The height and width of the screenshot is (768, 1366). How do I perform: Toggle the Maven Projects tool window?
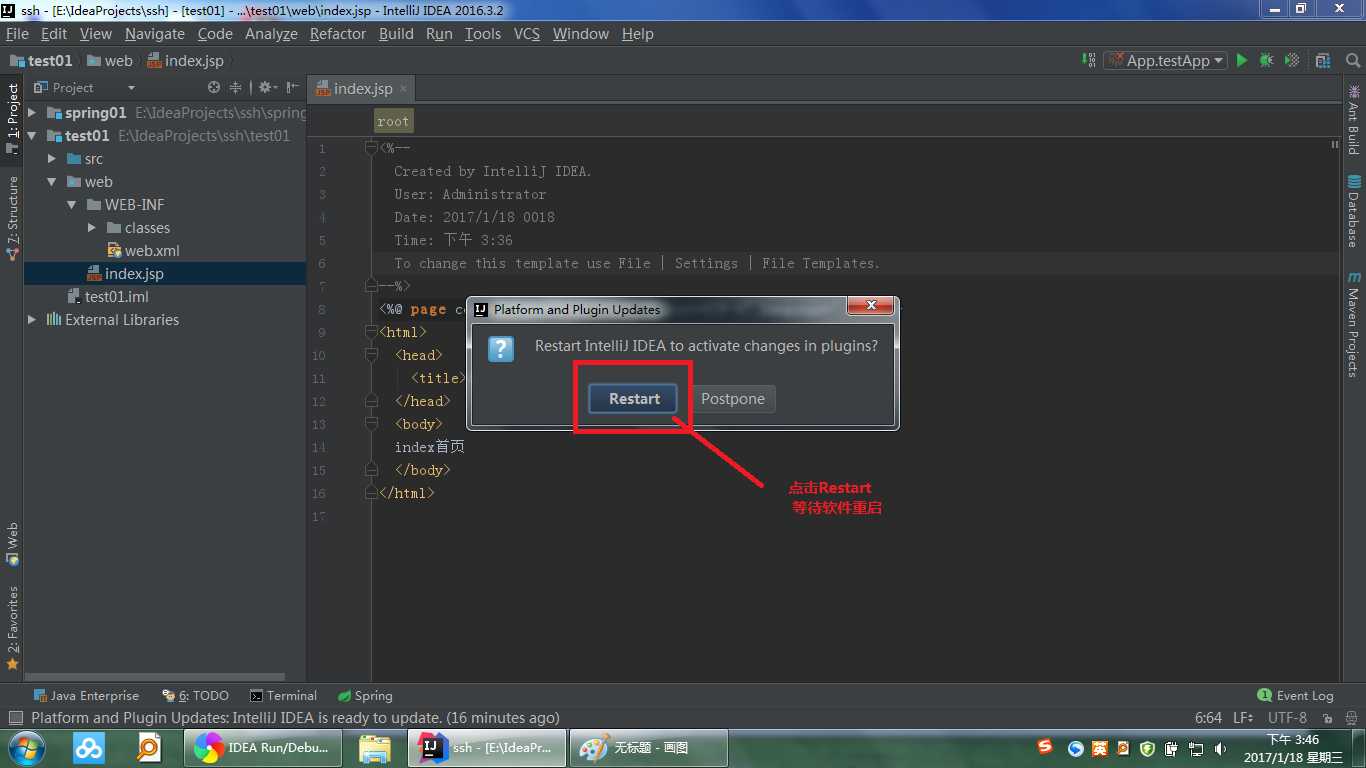1354,323
